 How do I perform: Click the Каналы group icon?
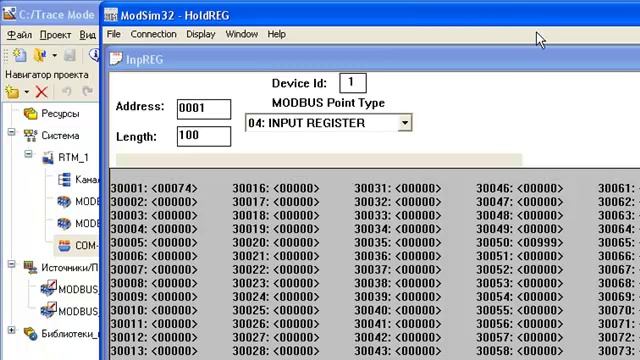[64, 179]
